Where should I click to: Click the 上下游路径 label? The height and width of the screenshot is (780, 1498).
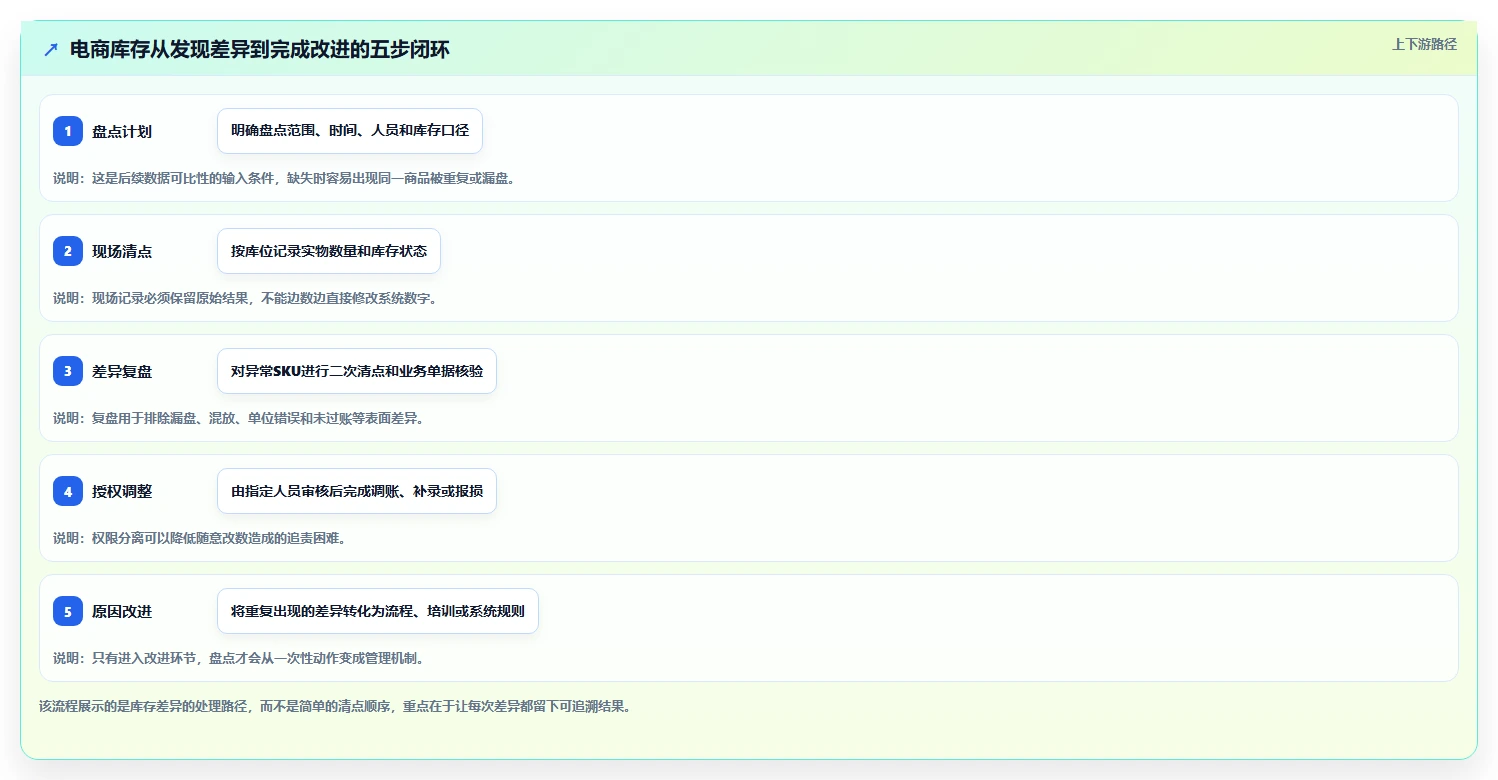click(x=1424, y=44)
